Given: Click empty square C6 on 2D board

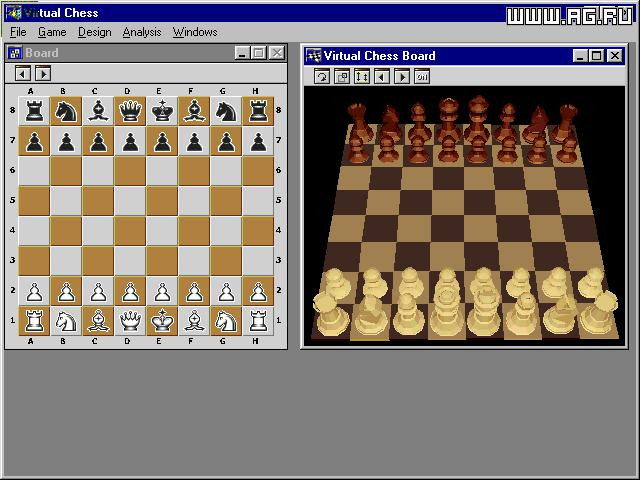Looking at the screenshot, I should tap(98, 171).
